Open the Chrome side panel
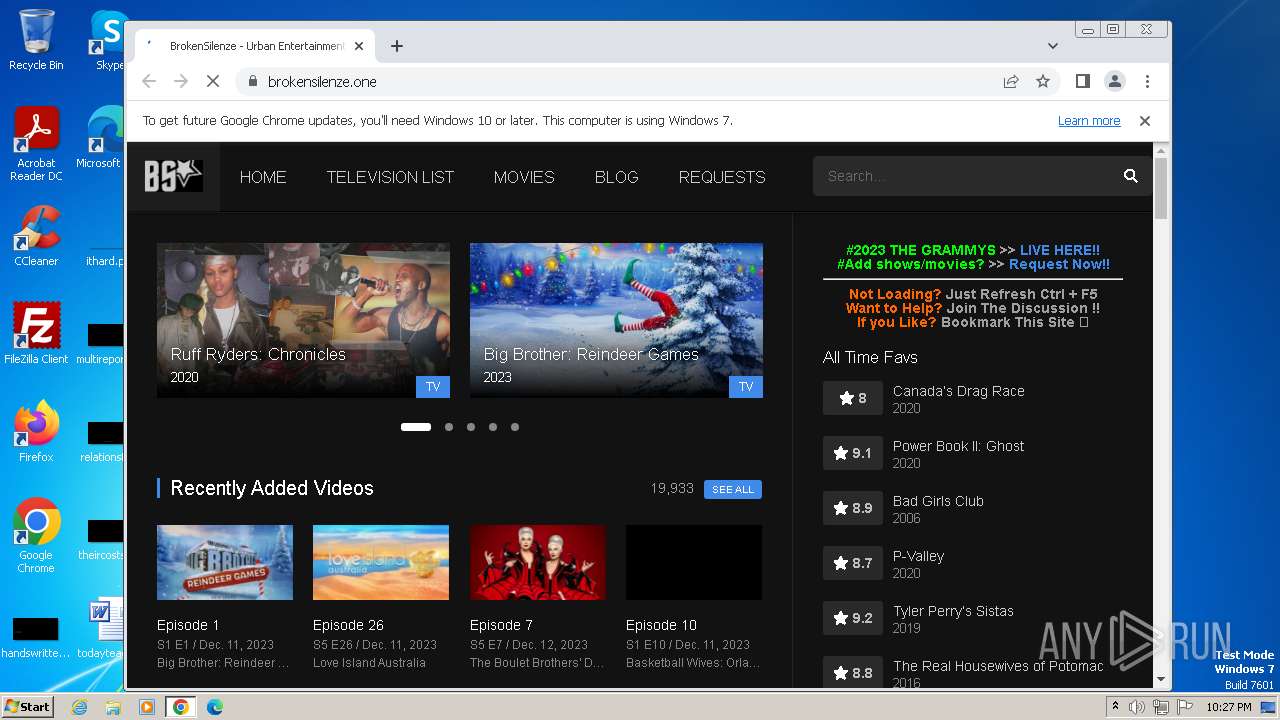Viewport: 1280px width, 720px height. click(1082, 82)
